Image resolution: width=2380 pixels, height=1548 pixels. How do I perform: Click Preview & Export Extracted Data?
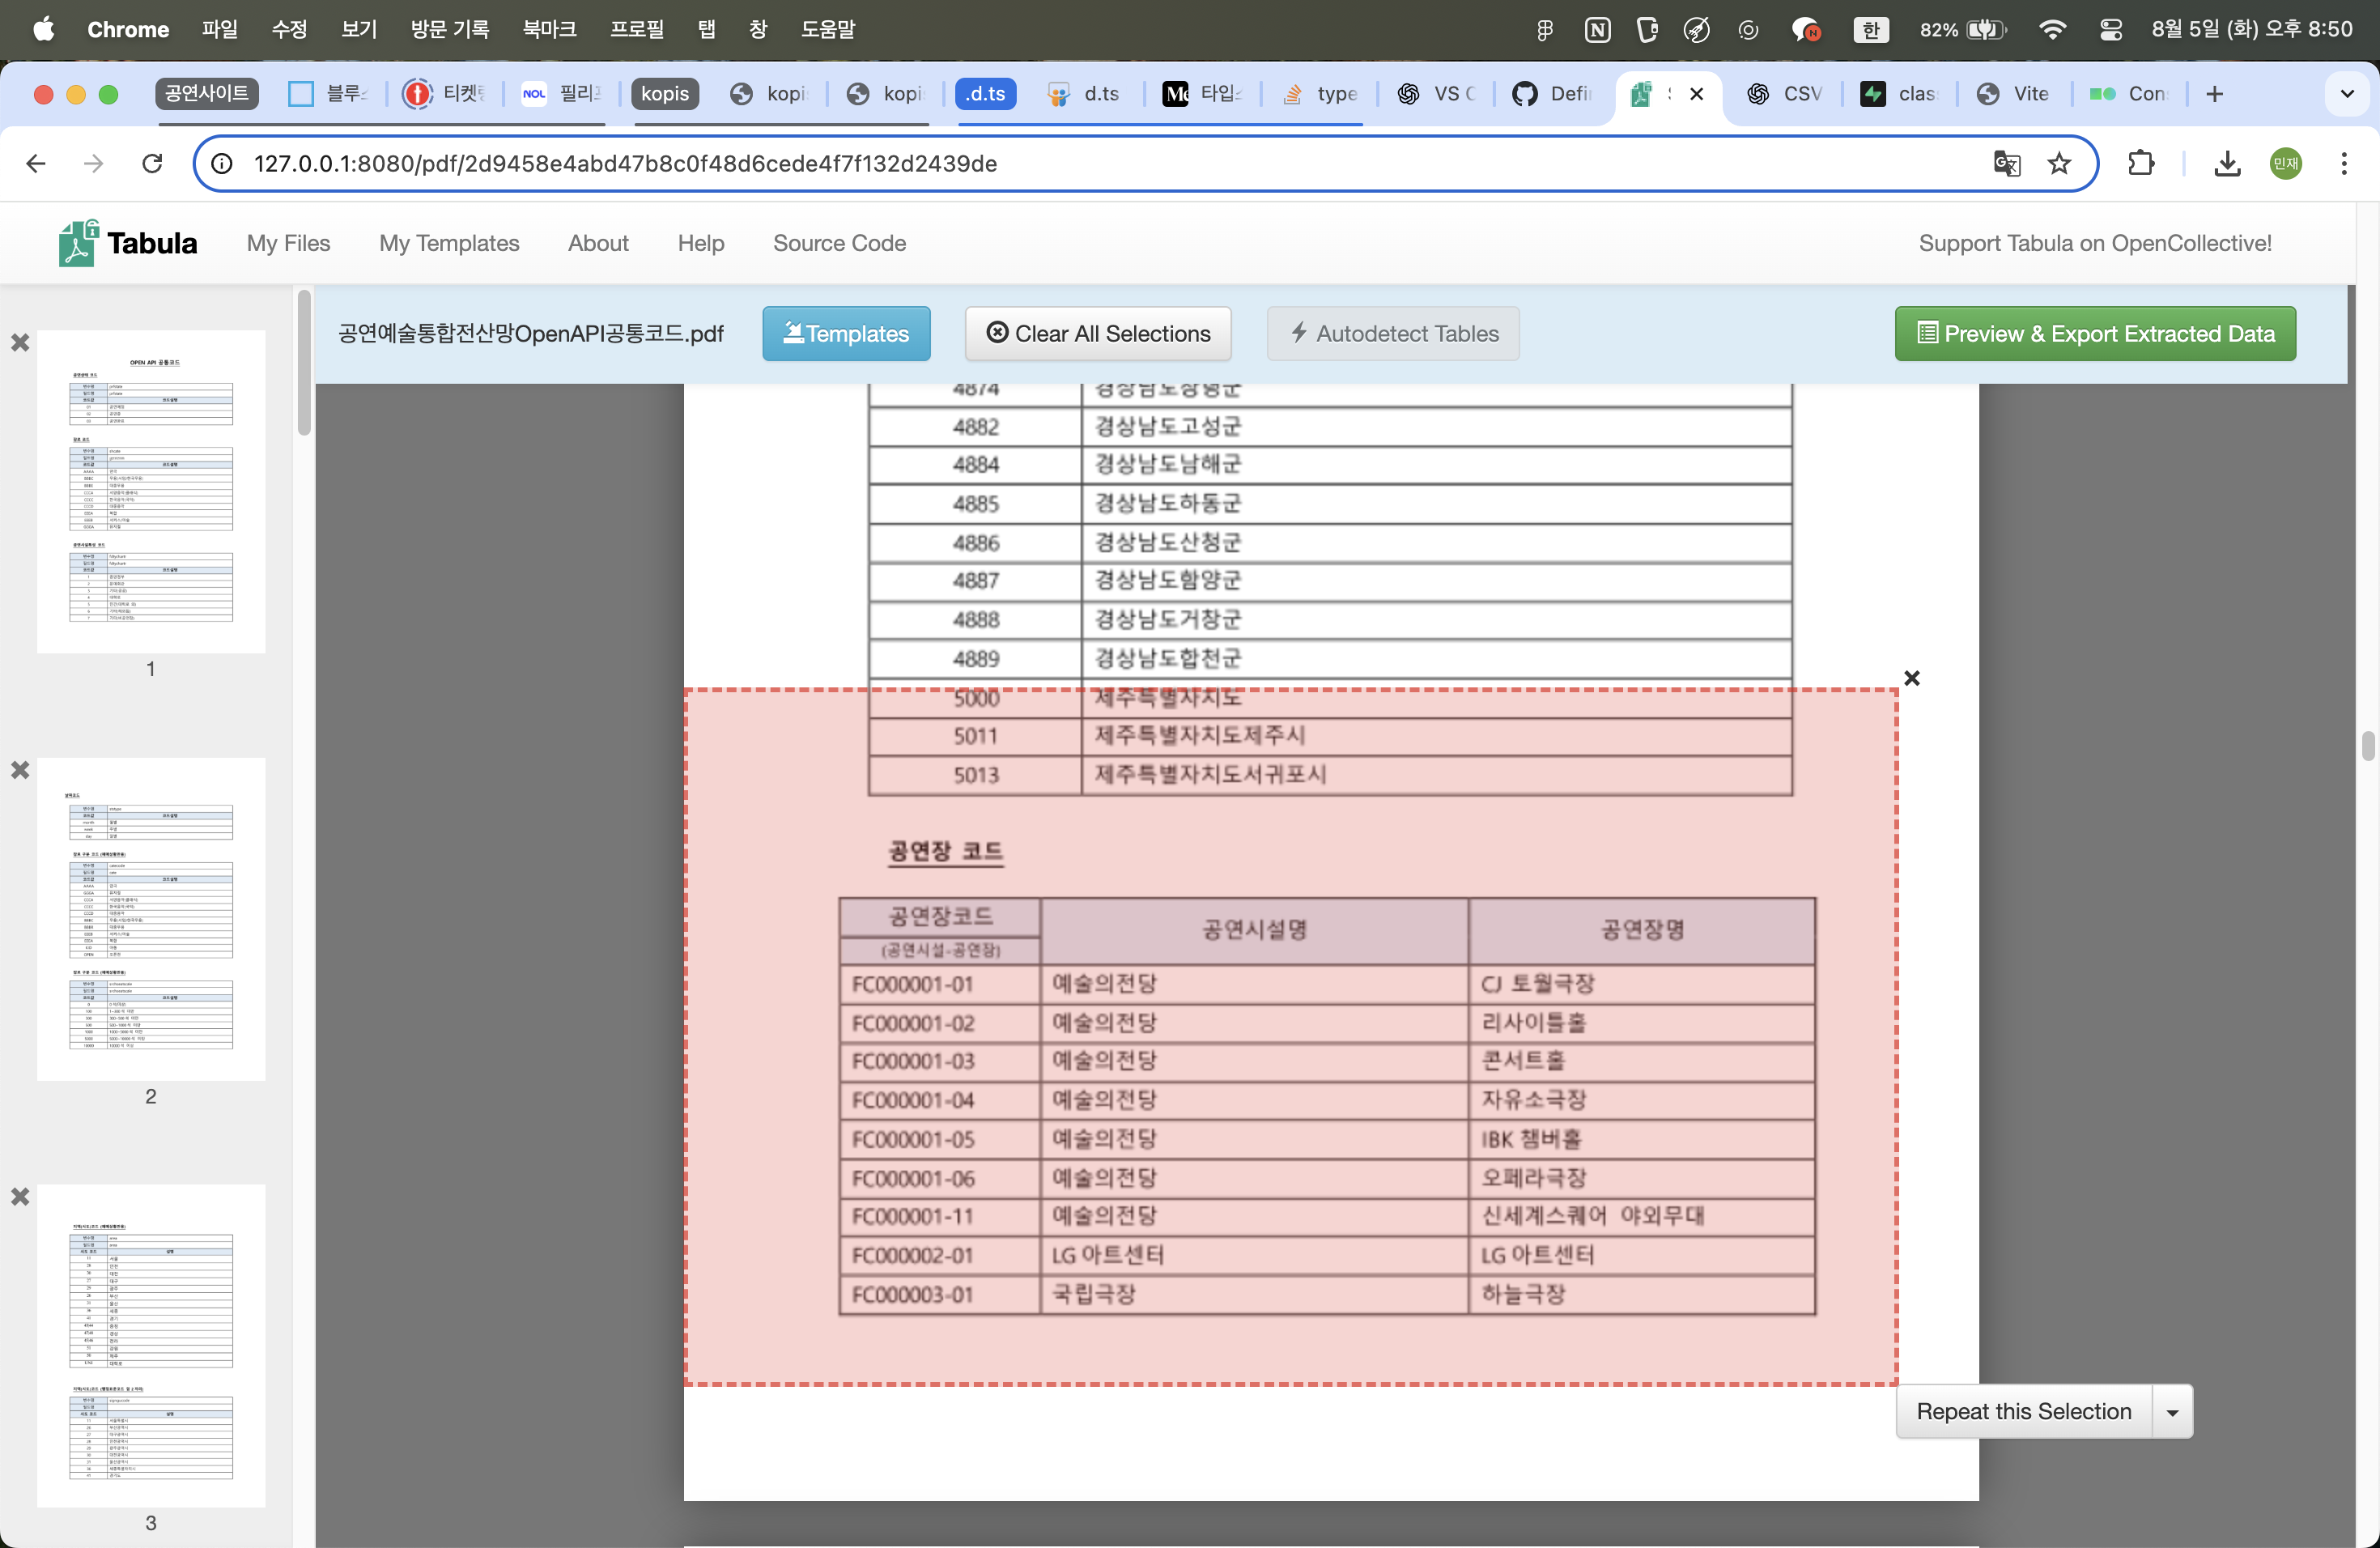click(2094, 334)
